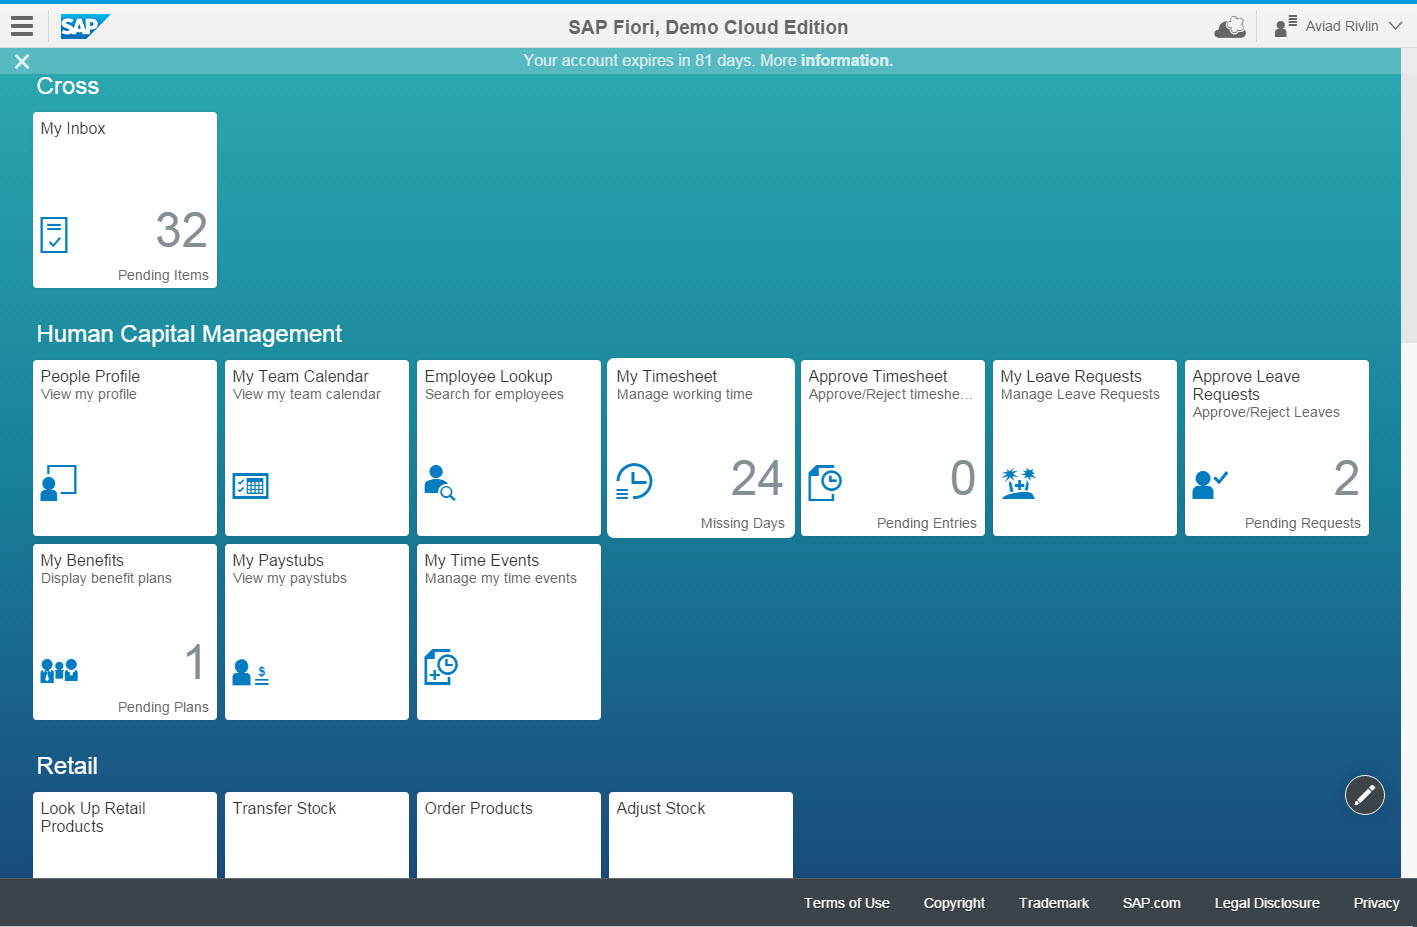
Task: Click the Employee Lookup search person icon
Action: tap(439, 482)
